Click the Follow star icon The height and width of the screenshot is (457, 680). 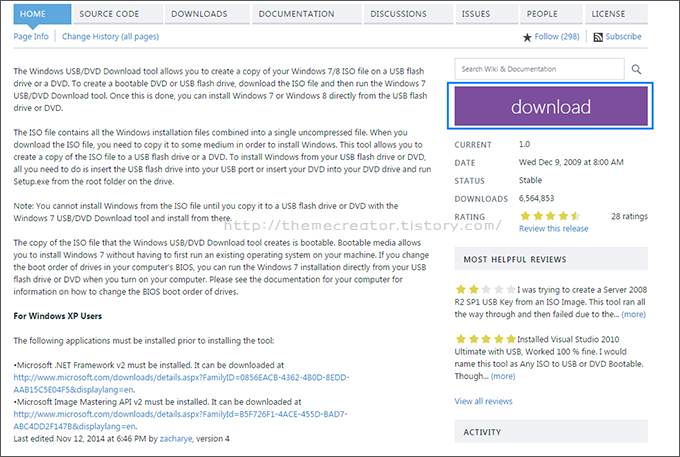527,37
